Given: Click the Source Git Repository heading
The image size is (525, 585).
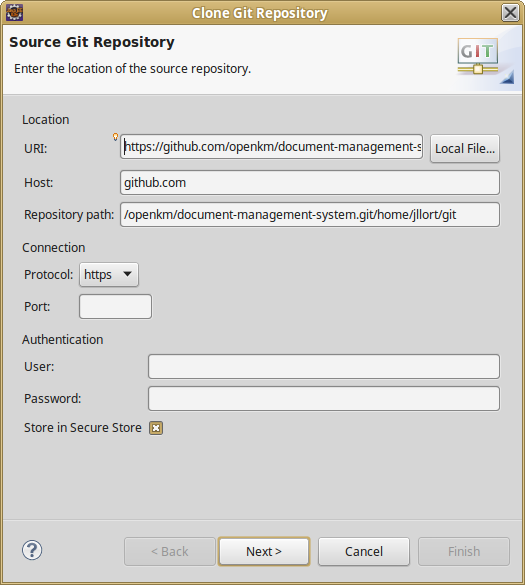Looking at the screenshot, I should pyautogui.click(x=92, y=42).
